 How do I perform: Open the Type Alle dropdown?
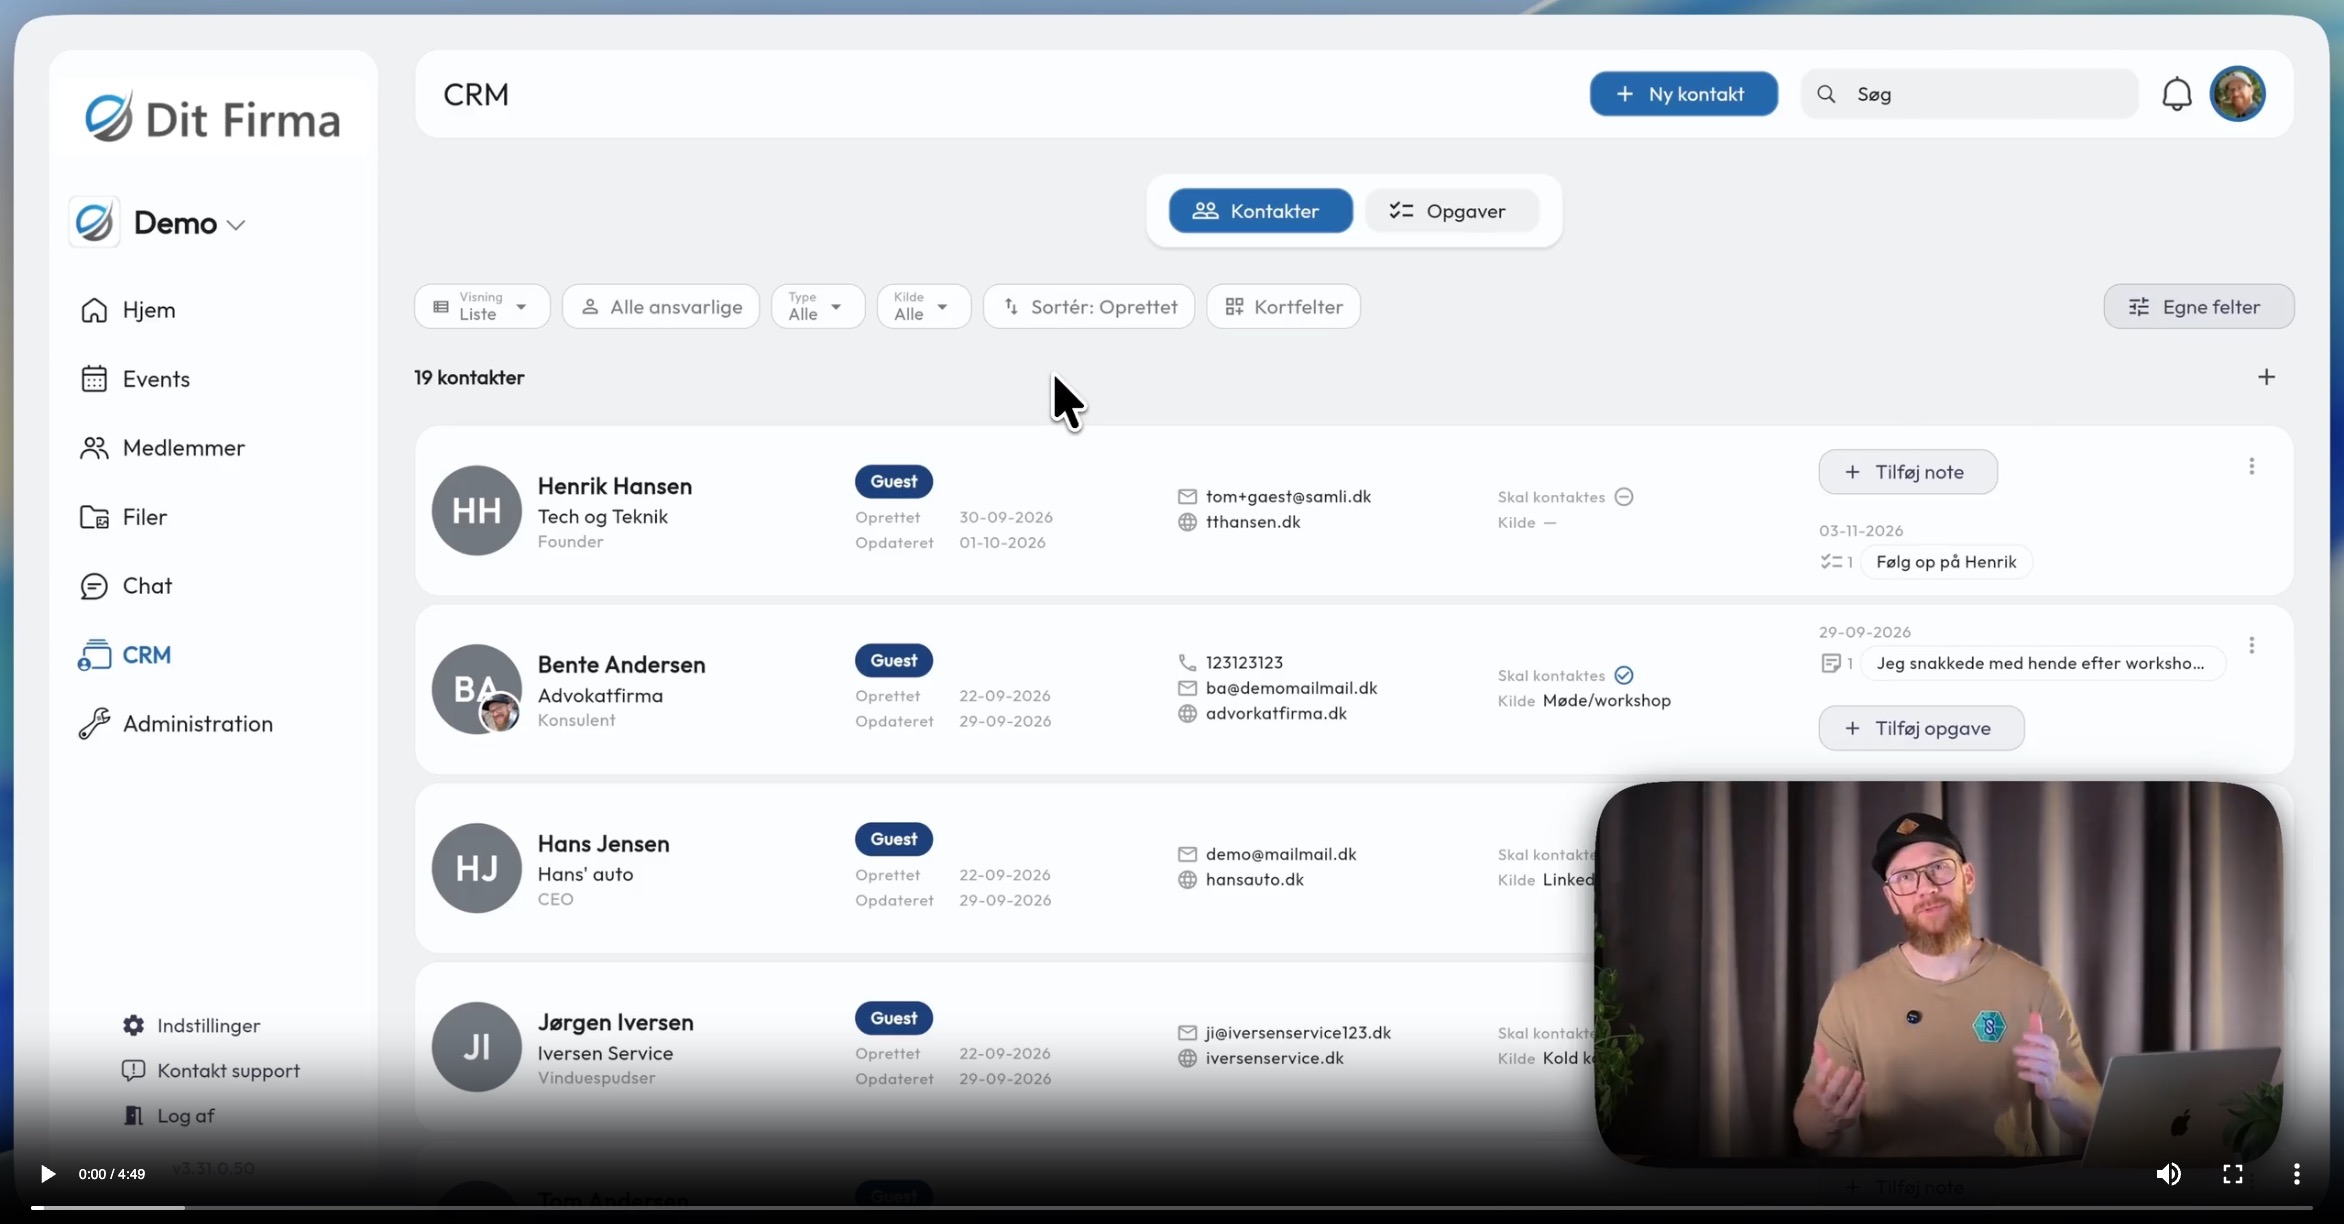click(818, 306)
